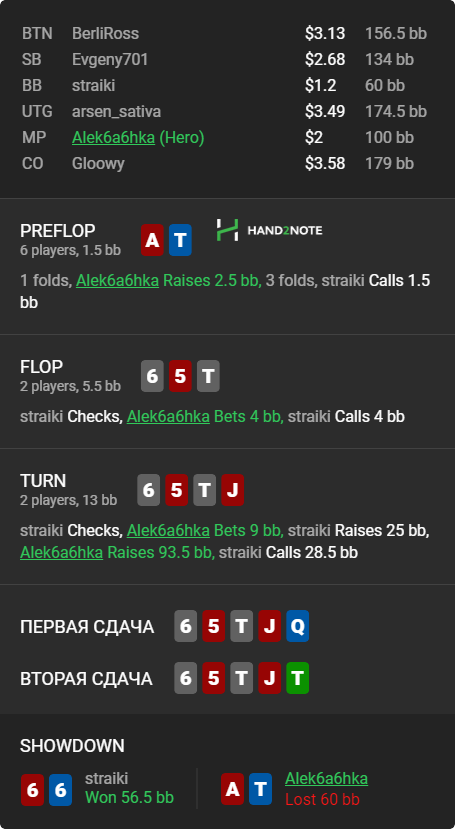The image size is (455, 829).
Task: Click the blue Queen card in first runout
Action: (x=298, y=626)
